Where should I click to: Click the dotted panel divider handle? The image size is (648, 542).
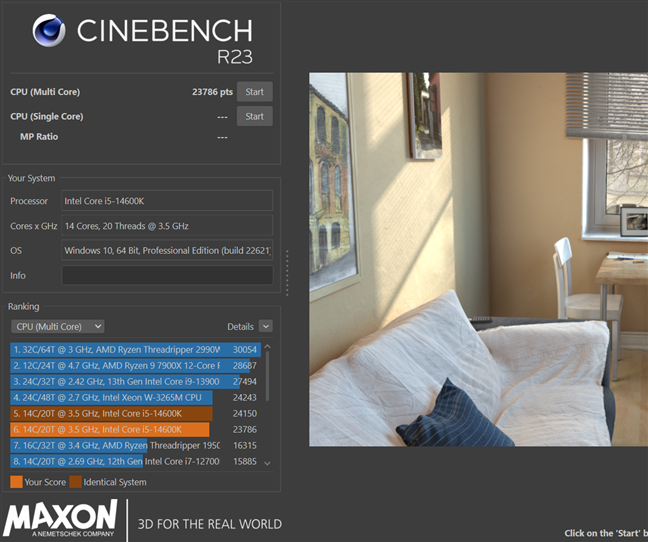tap(287, 273)
